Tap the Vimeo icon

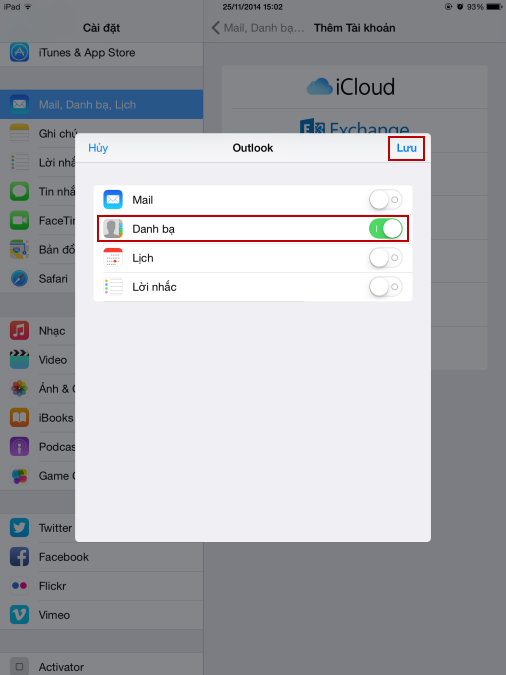(x=19, y=615)
